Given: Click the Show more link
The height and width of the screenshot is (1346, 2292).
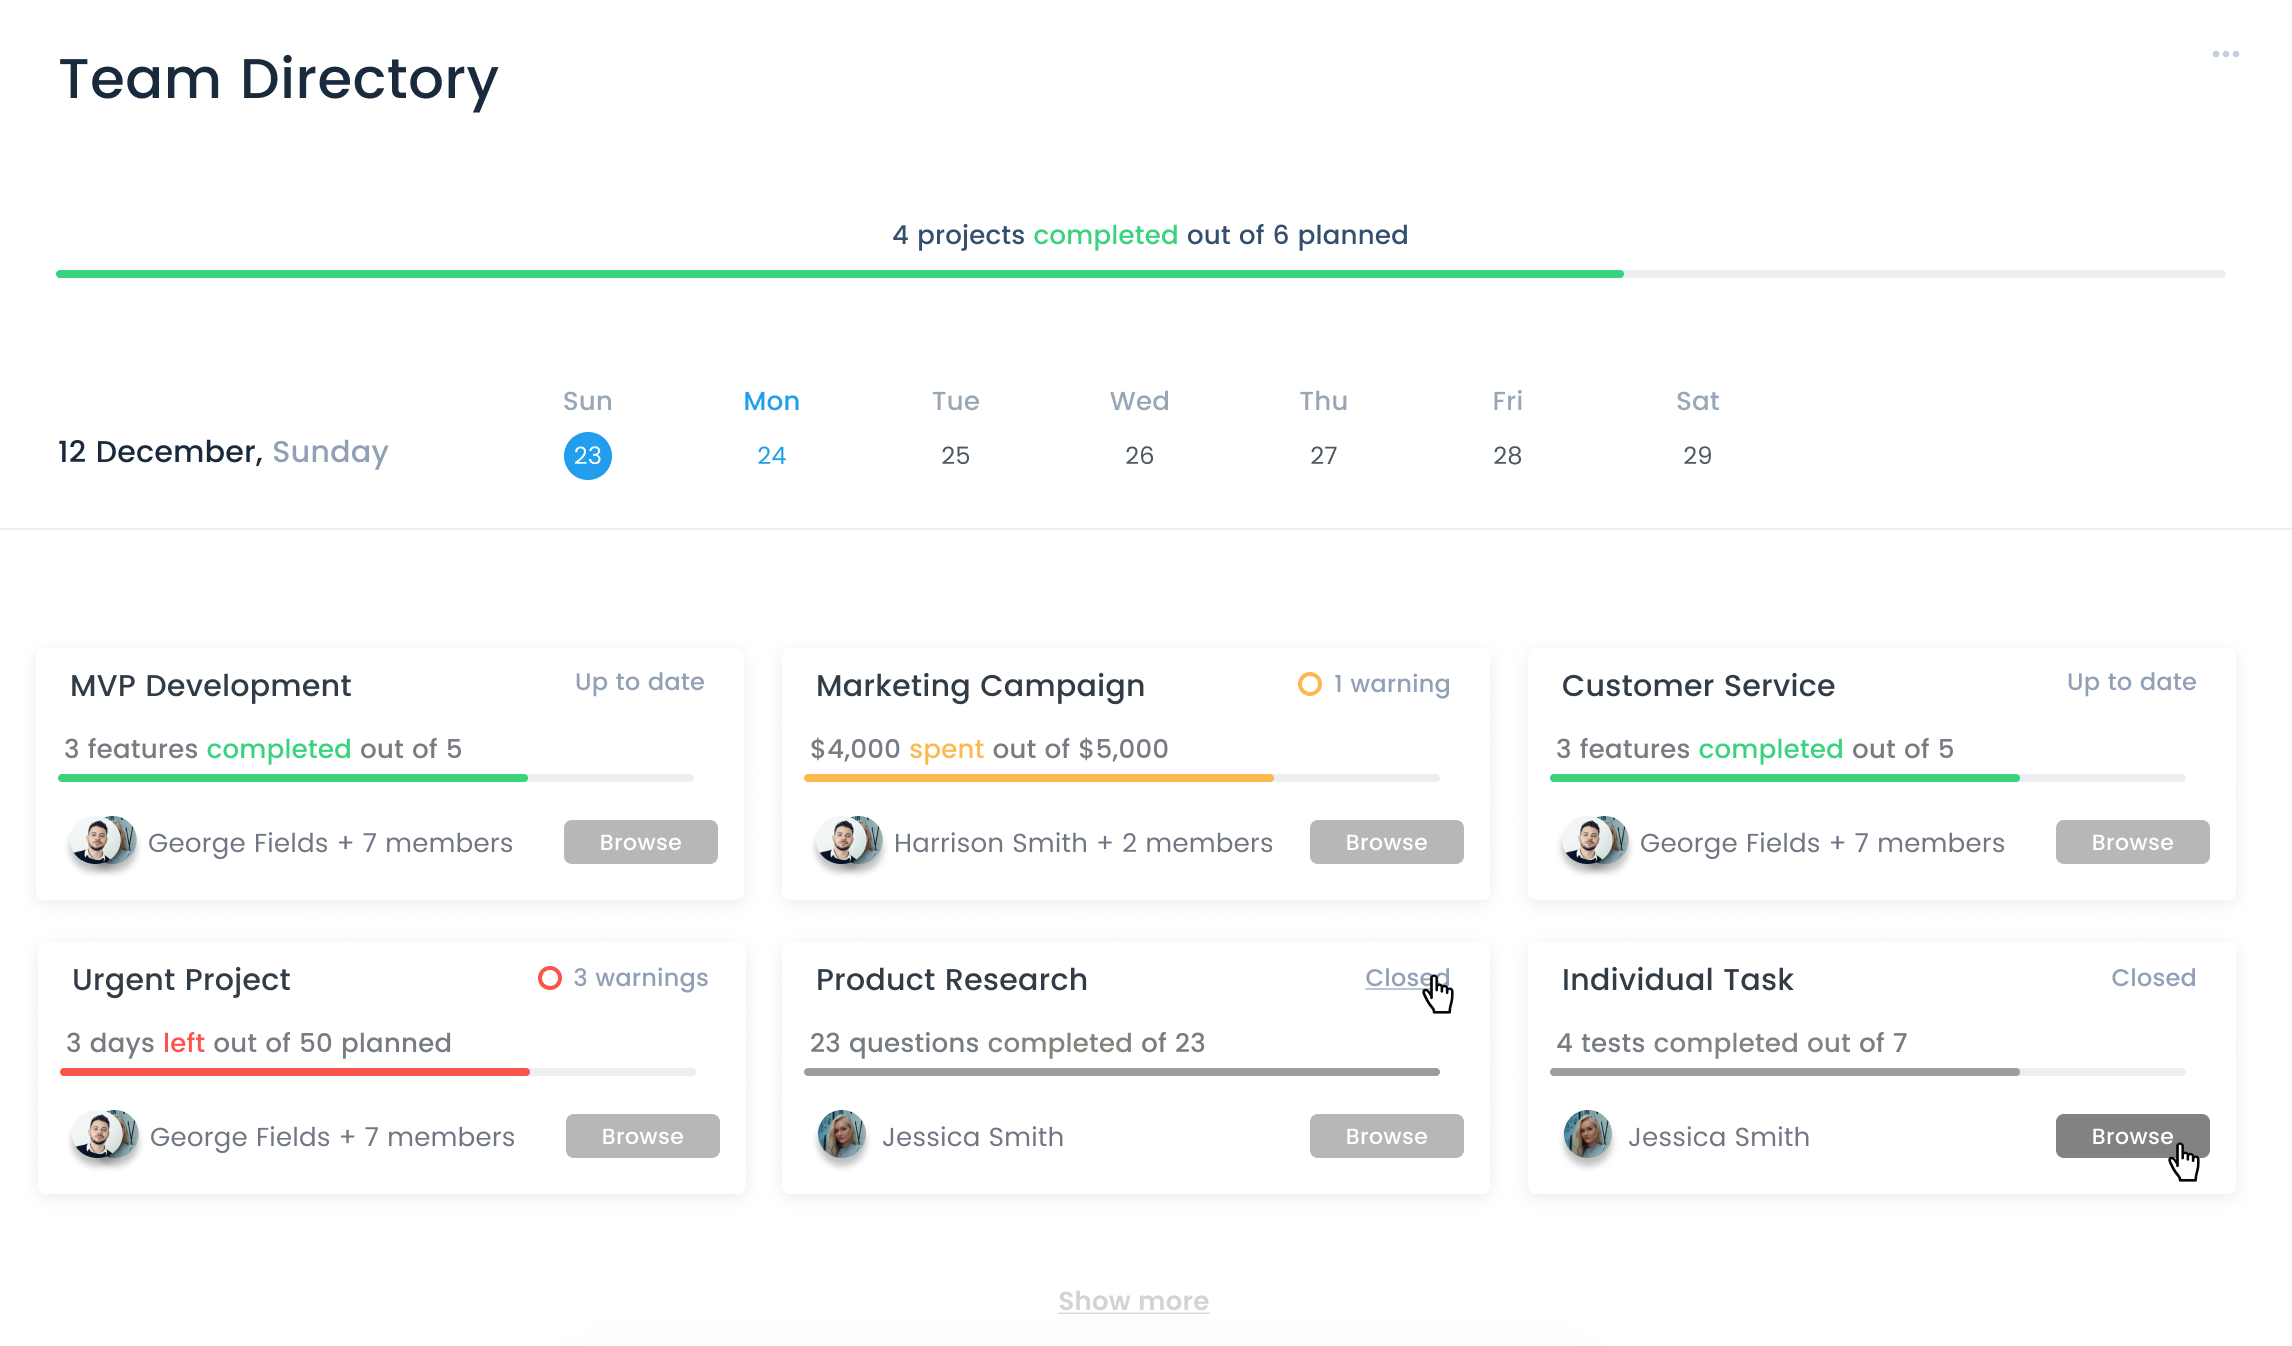Looking at the screenshot, I should [x=1133, y=1301].
